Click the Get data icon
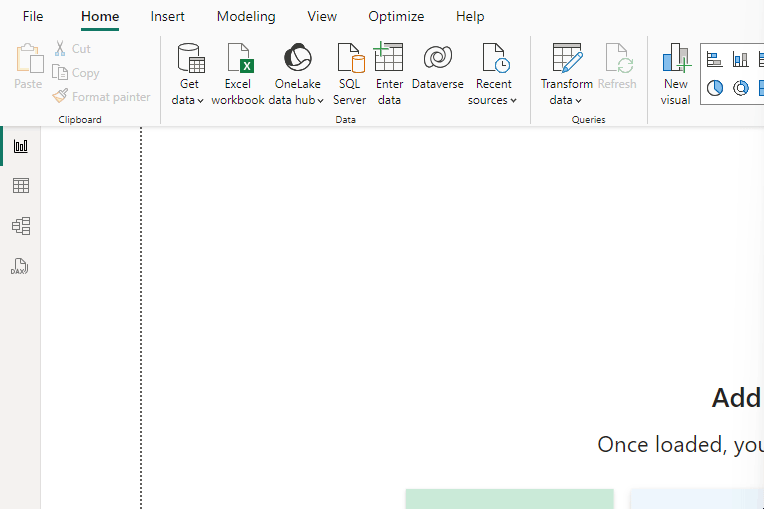This screenshot has width=764, height=509. pos(191,58)
